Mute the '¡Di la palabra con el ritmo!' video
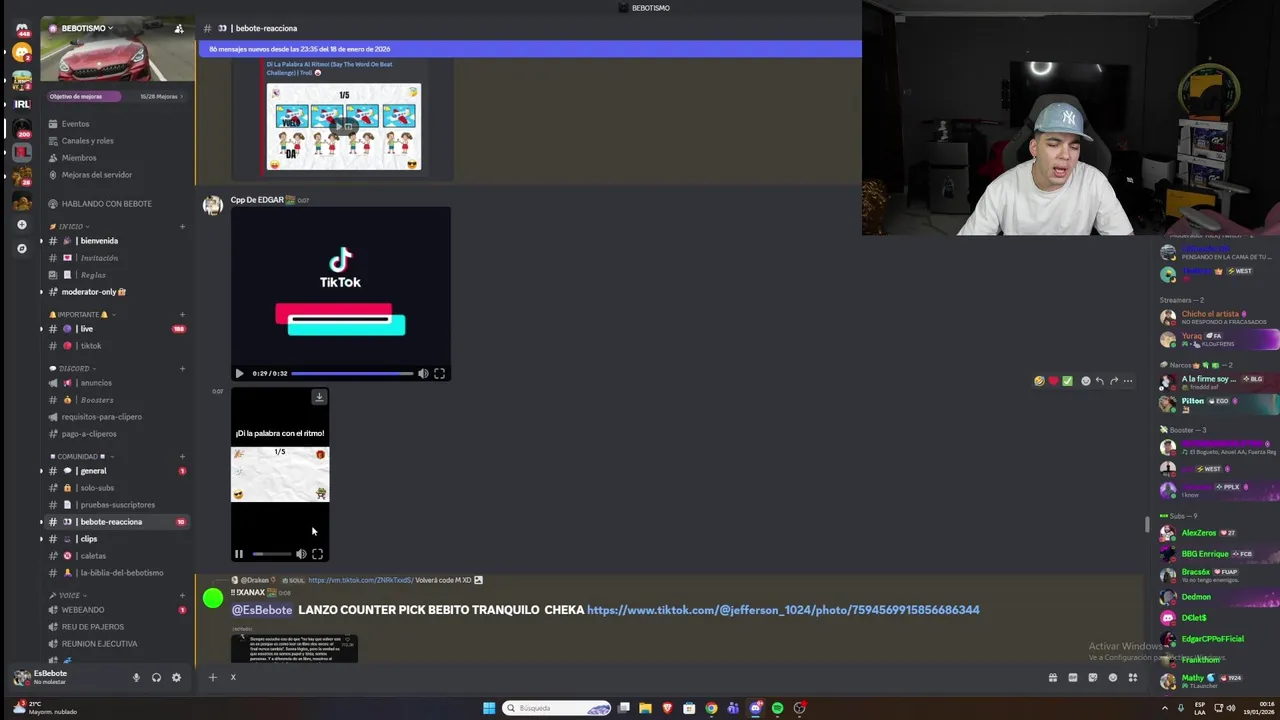Image resolution: width=1280 pixels, height=720 pixels. (301, 554)
